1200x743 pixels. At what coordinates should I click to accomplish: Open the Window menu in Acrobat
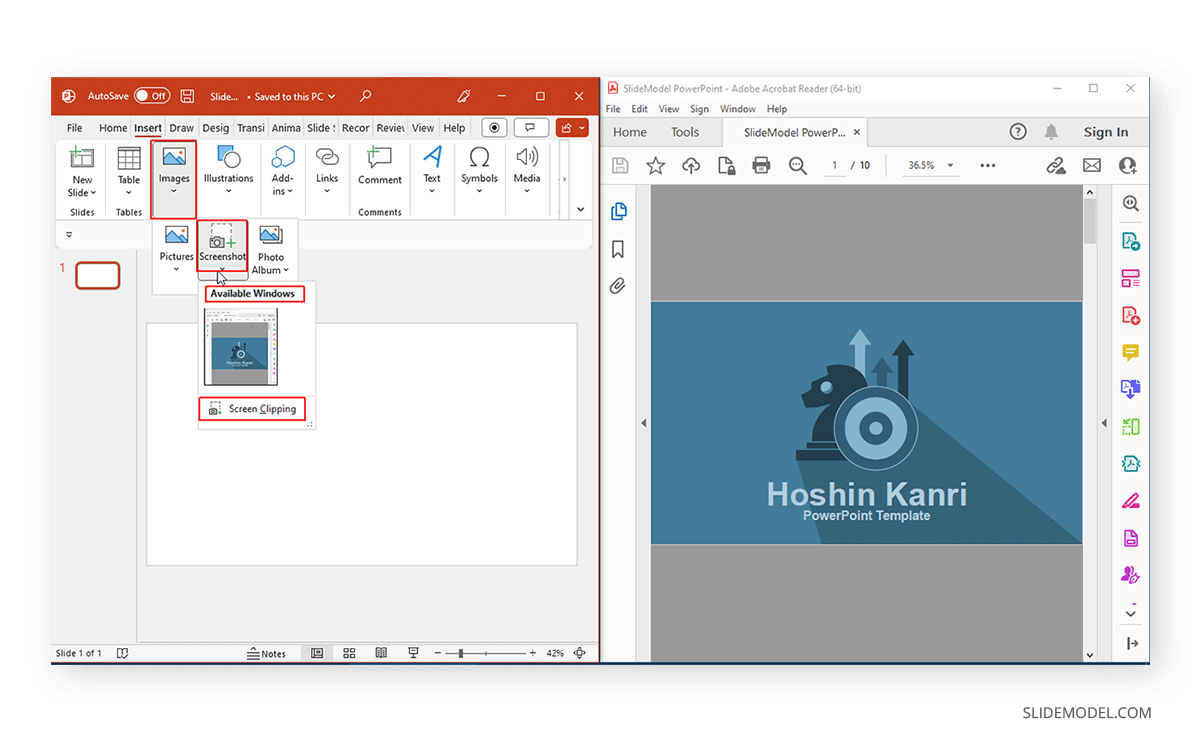click(737, 108)
